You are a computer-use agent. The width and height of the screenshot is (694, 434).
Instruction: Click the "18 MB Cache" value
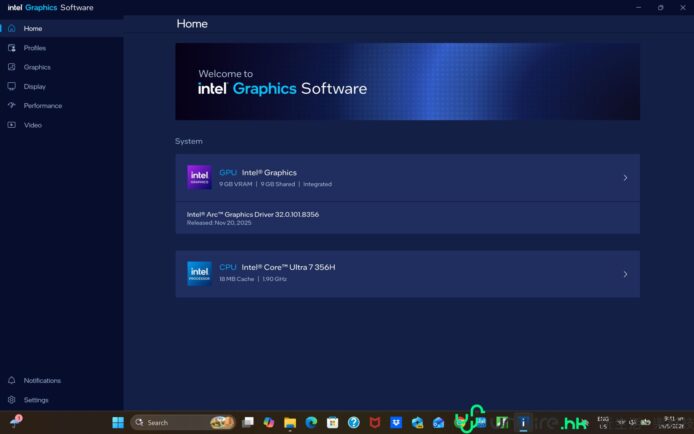pos(237,279)
